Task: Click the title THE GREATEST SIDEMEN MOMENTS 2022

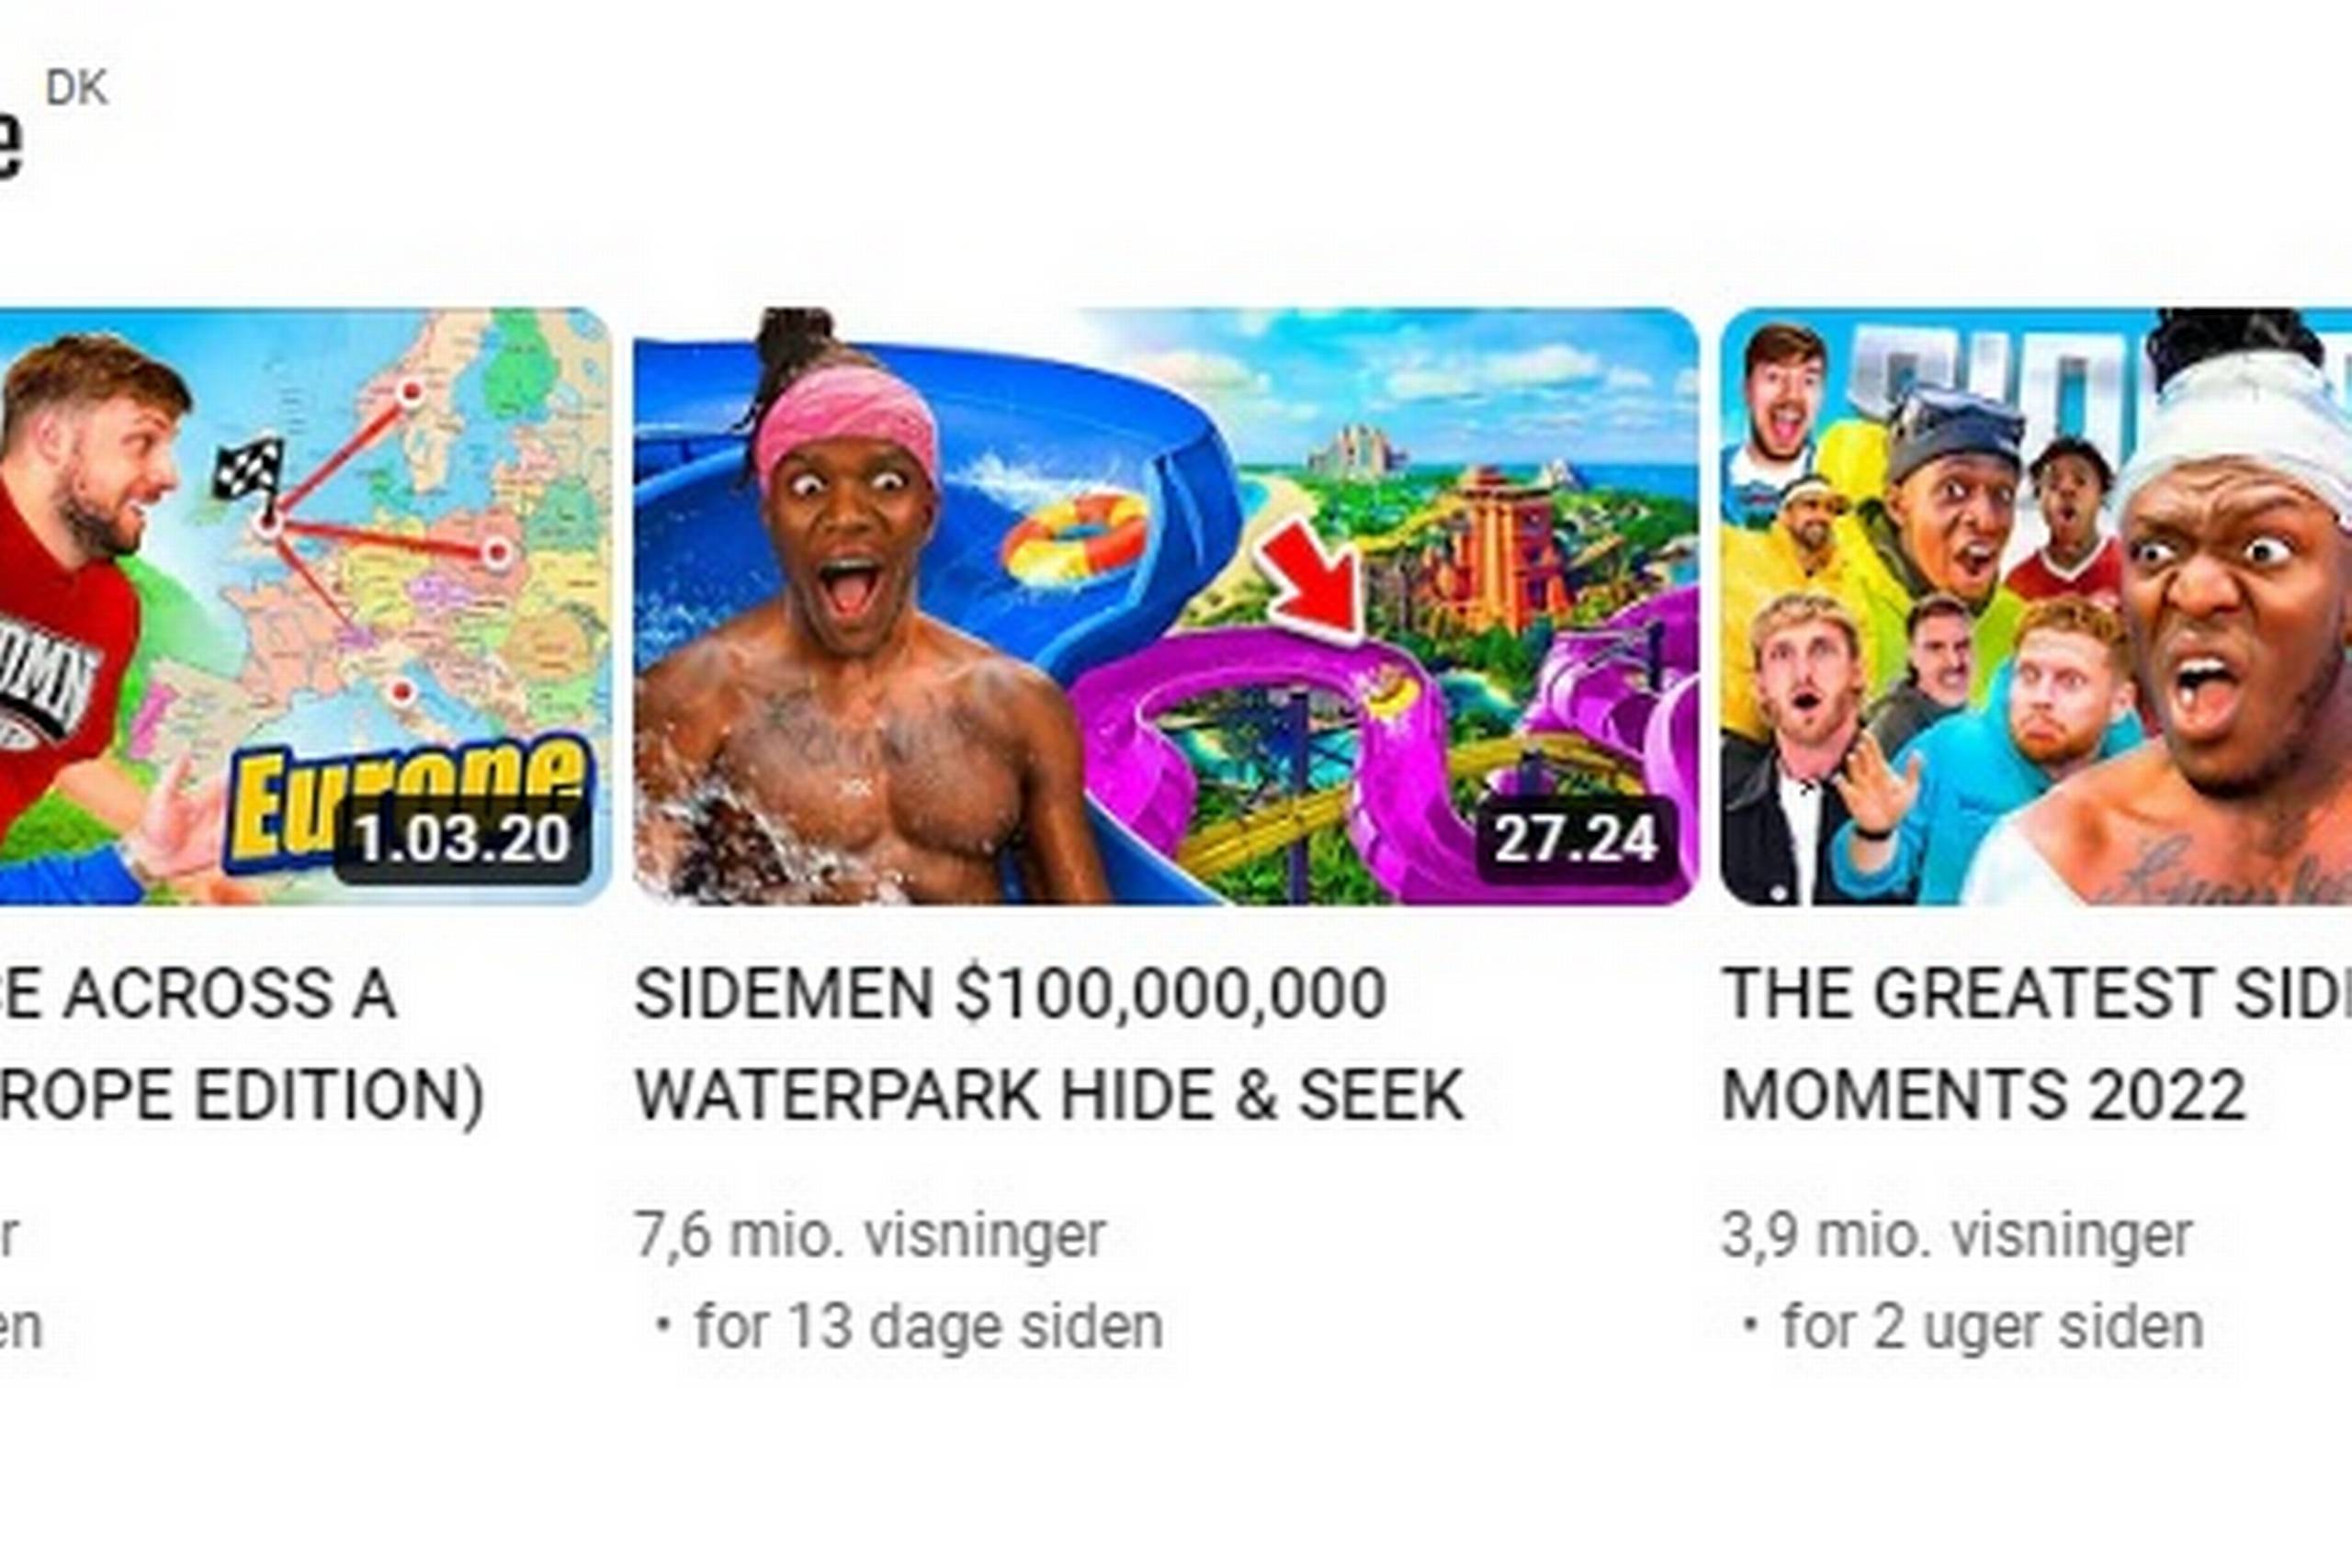Action: click(x=2036, y=1043)
